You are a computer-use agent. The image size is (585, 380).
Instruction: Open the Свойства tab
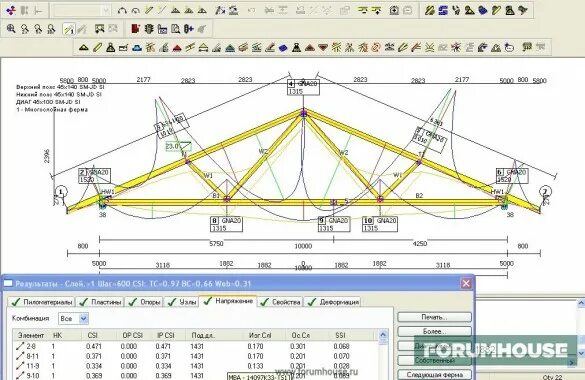pos(280,302)
